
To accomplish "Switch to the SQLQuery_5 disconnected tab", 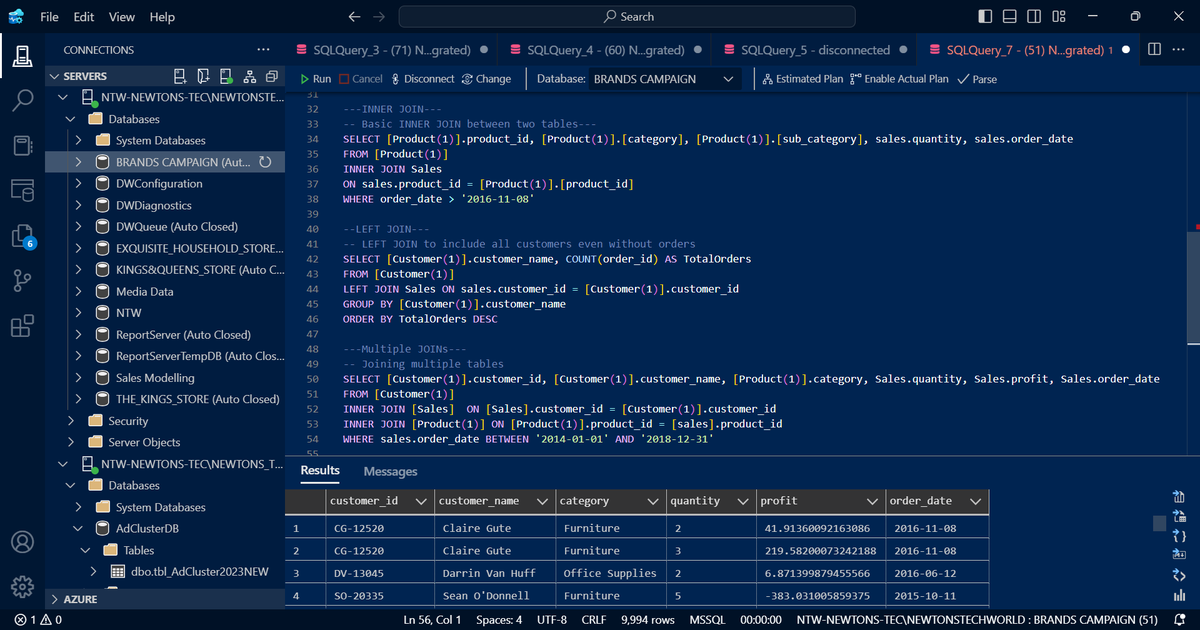I will coord(814,50).
